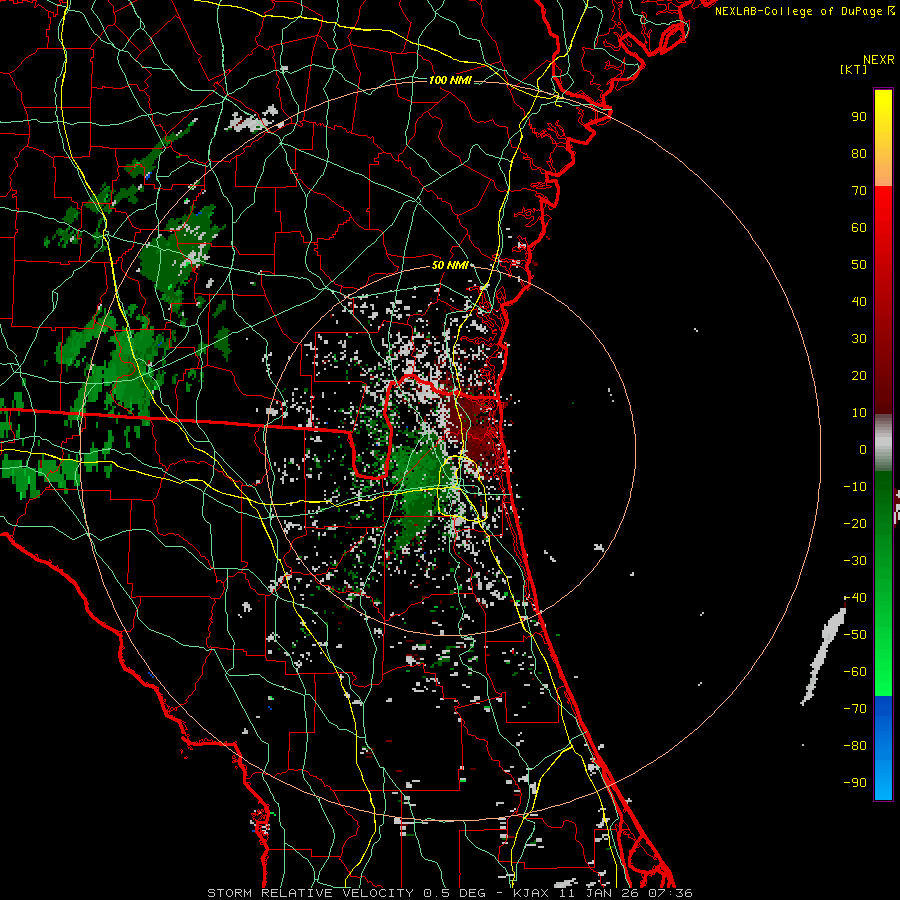Click the 50 value on the velocity scale
900x900 pixels.
(x=859, y=265)
